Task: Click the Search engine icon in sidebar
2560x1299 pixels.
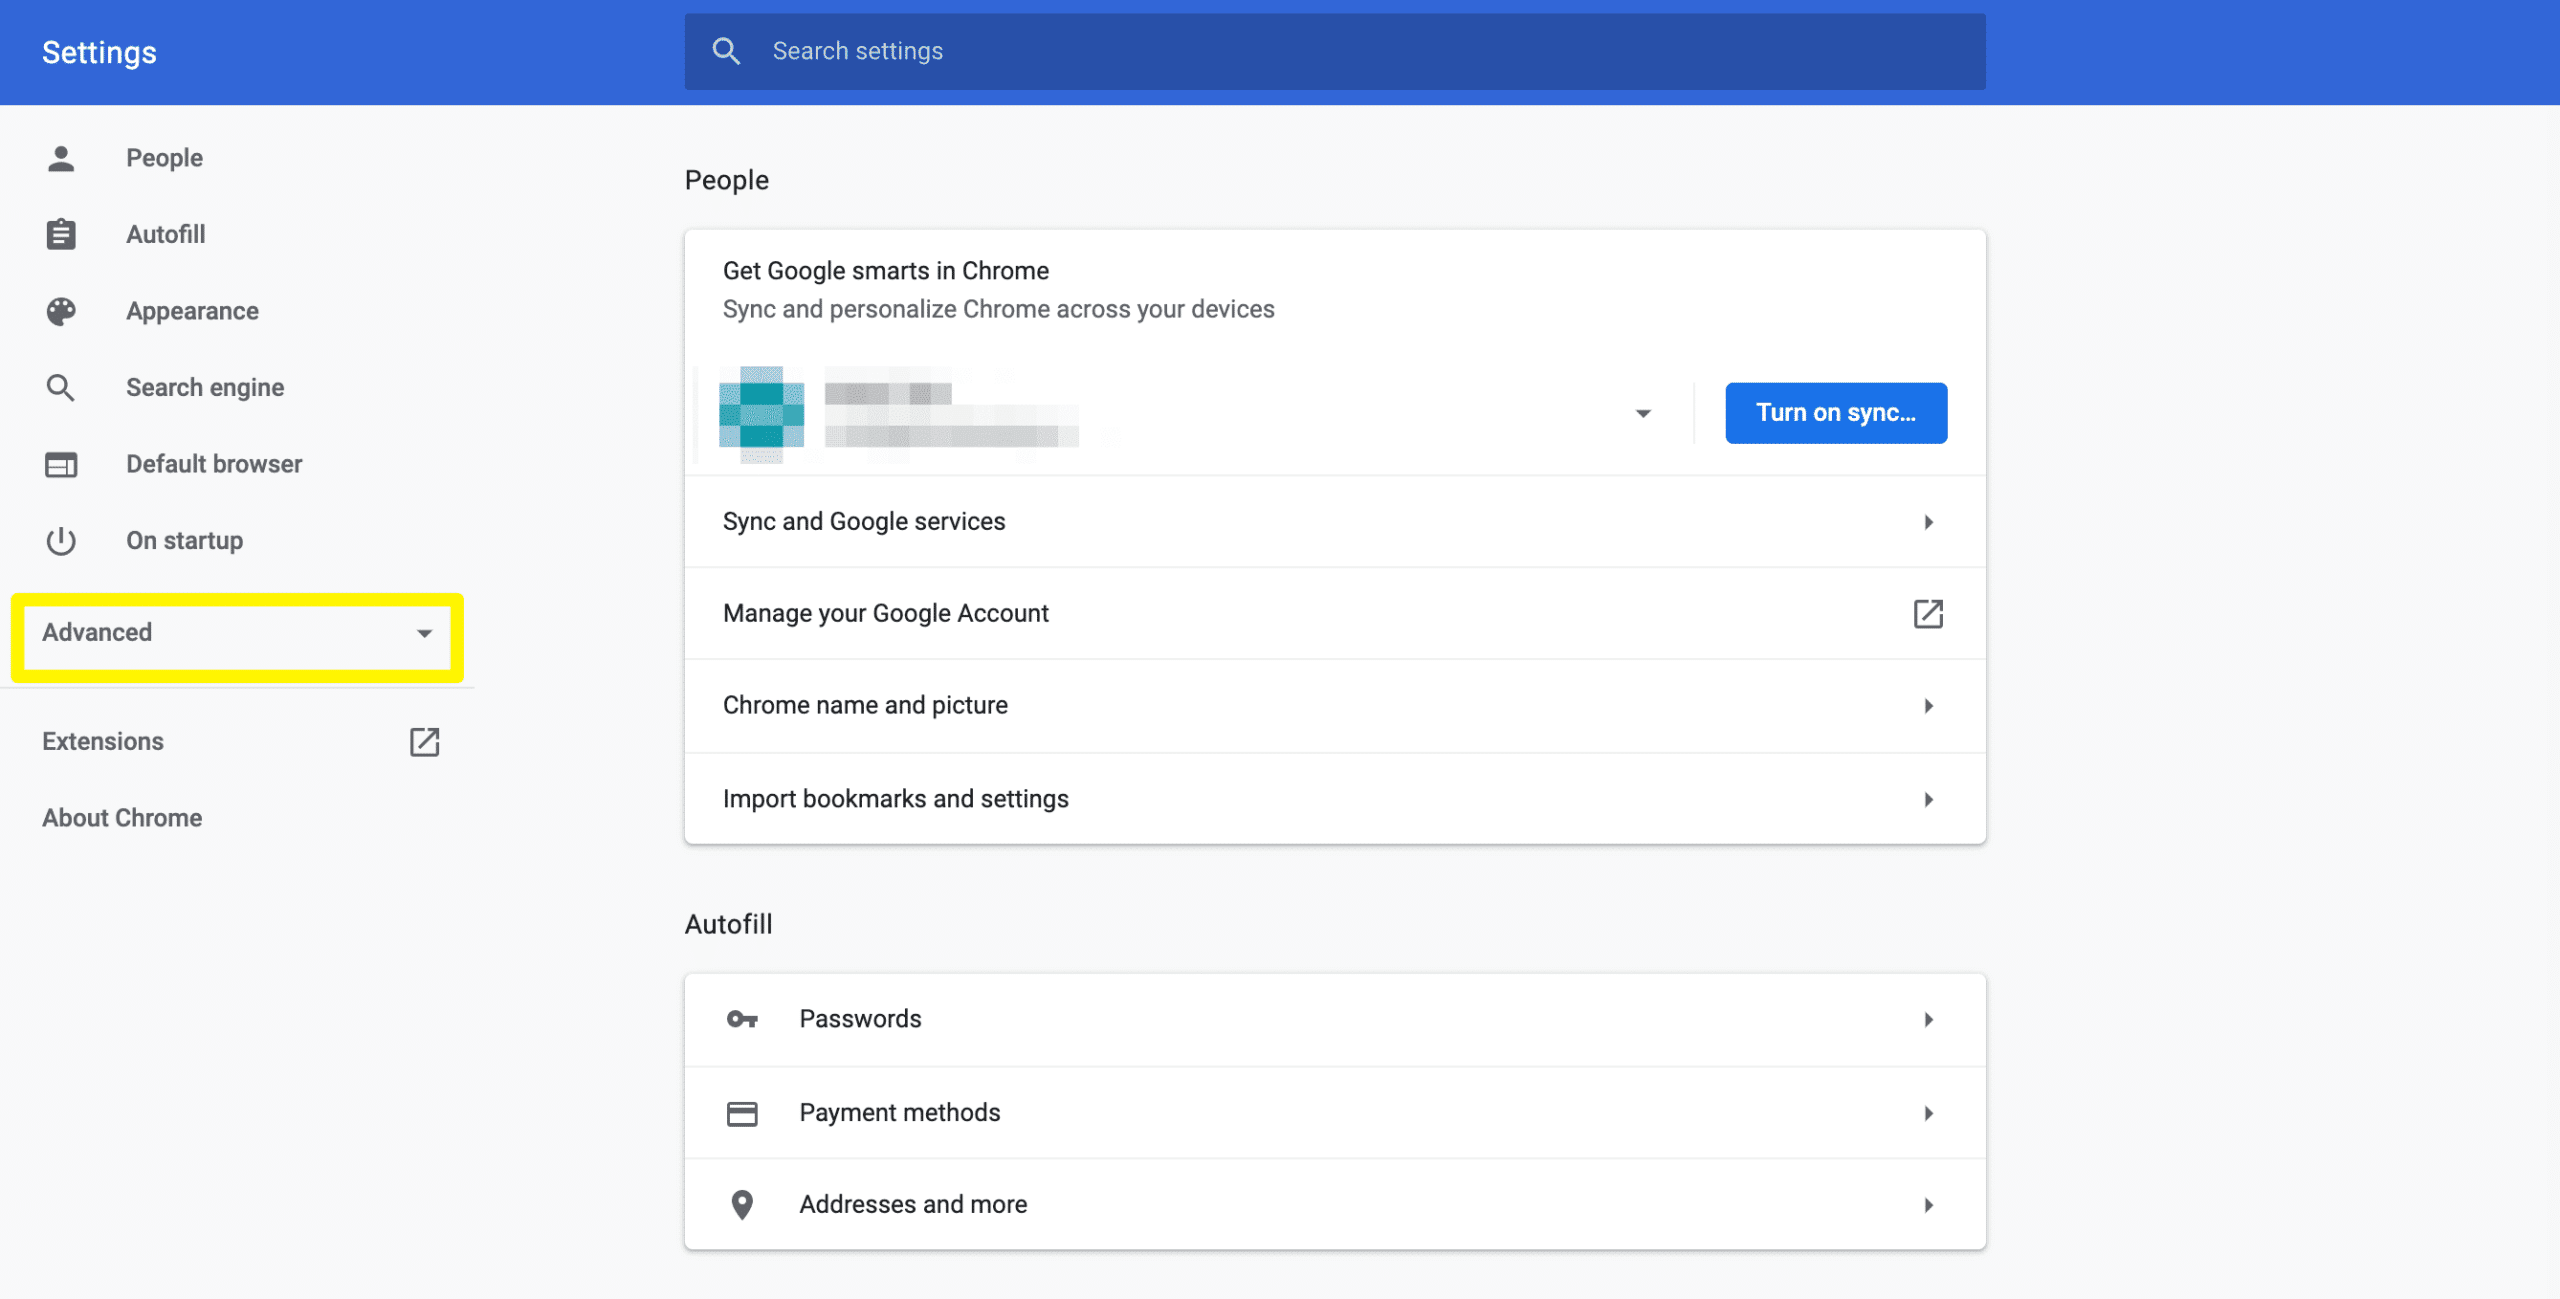Action: (60, 386)
